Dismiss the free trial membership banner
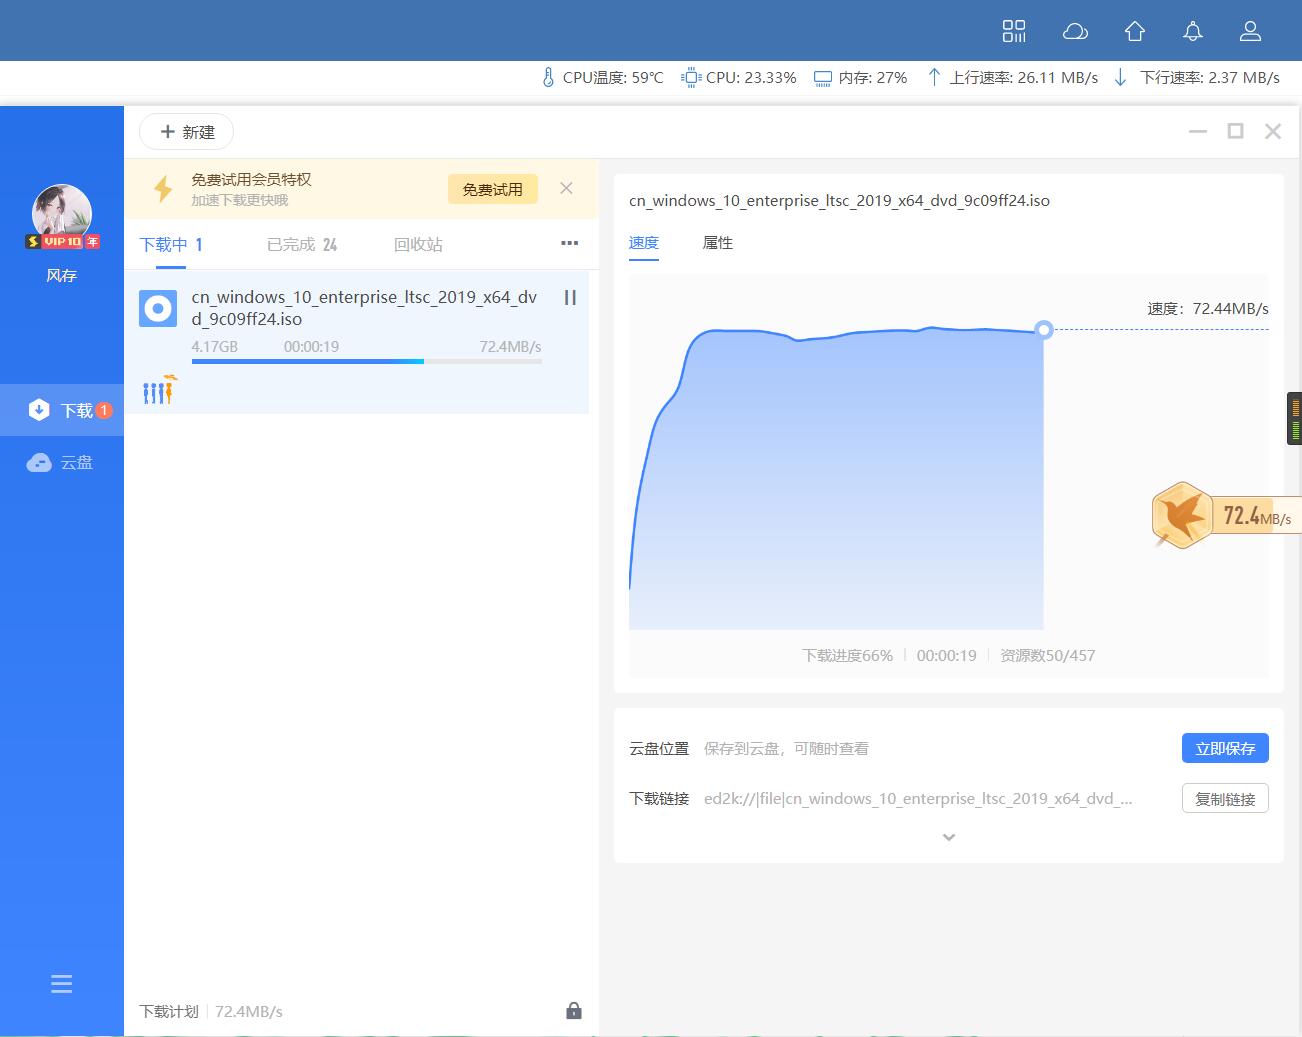Viewport: 1302px width, 1037px height. click(566, 188)
